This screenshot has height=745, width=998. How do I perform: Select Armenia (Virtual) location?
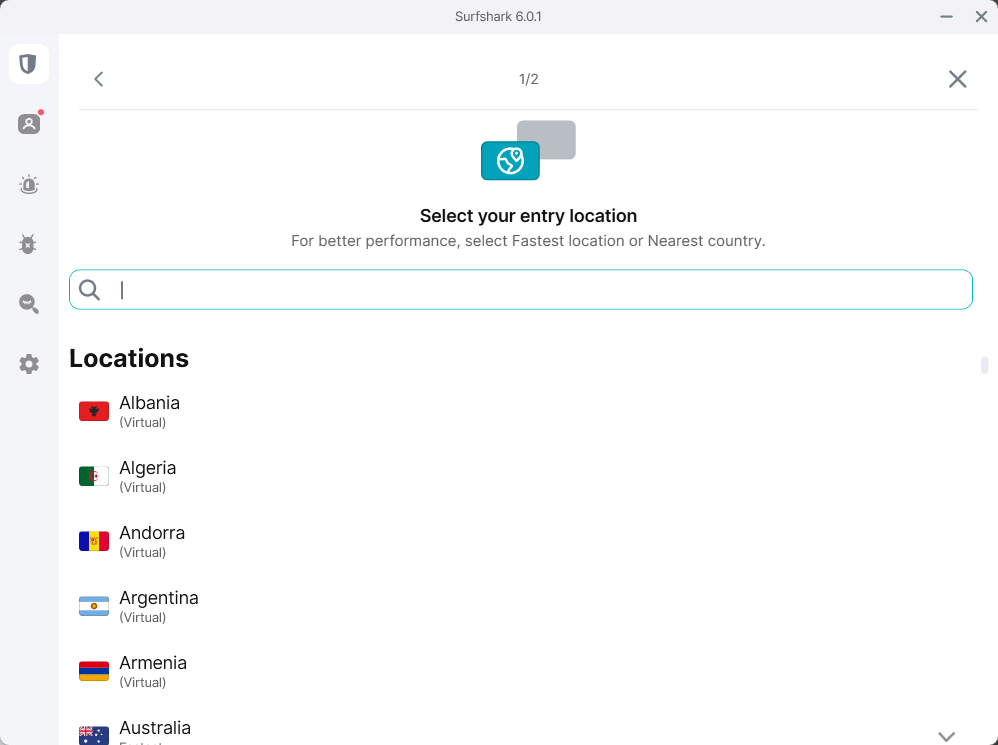pyautogui.click(x=521, y=671)
